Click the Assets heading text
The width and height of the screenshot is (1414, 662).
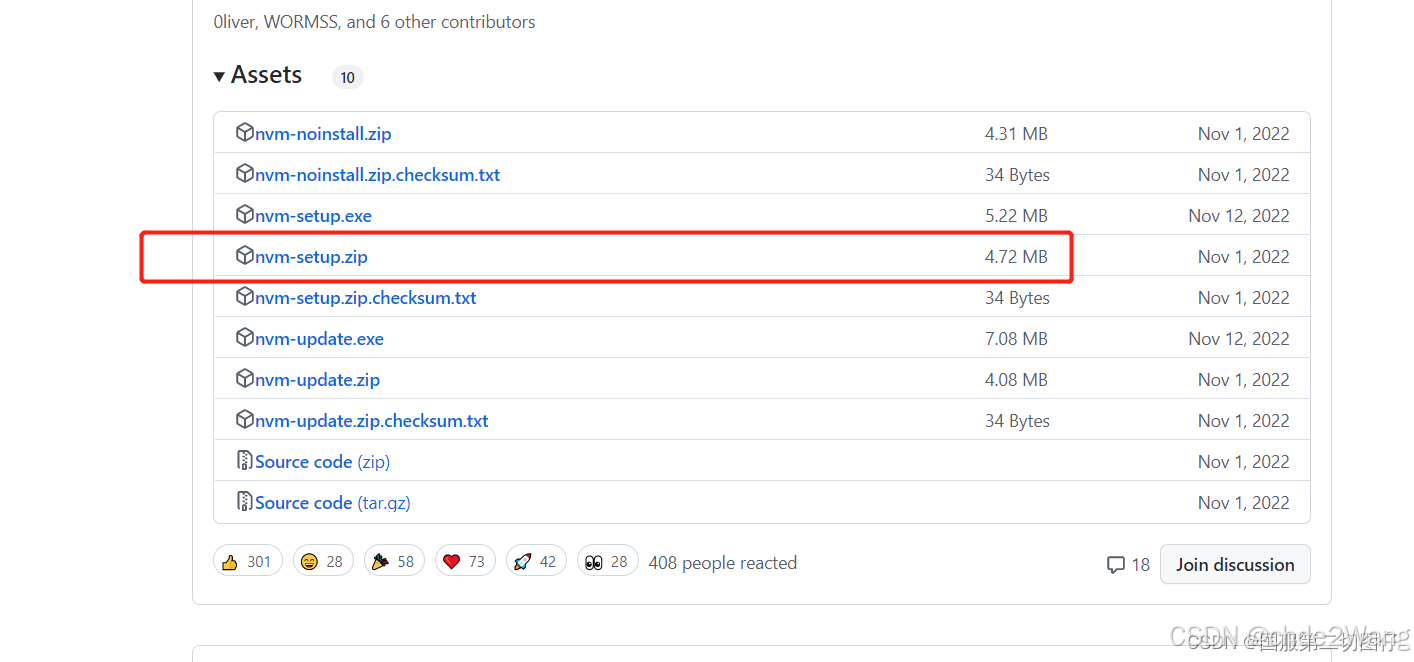(x=266, y=75)
